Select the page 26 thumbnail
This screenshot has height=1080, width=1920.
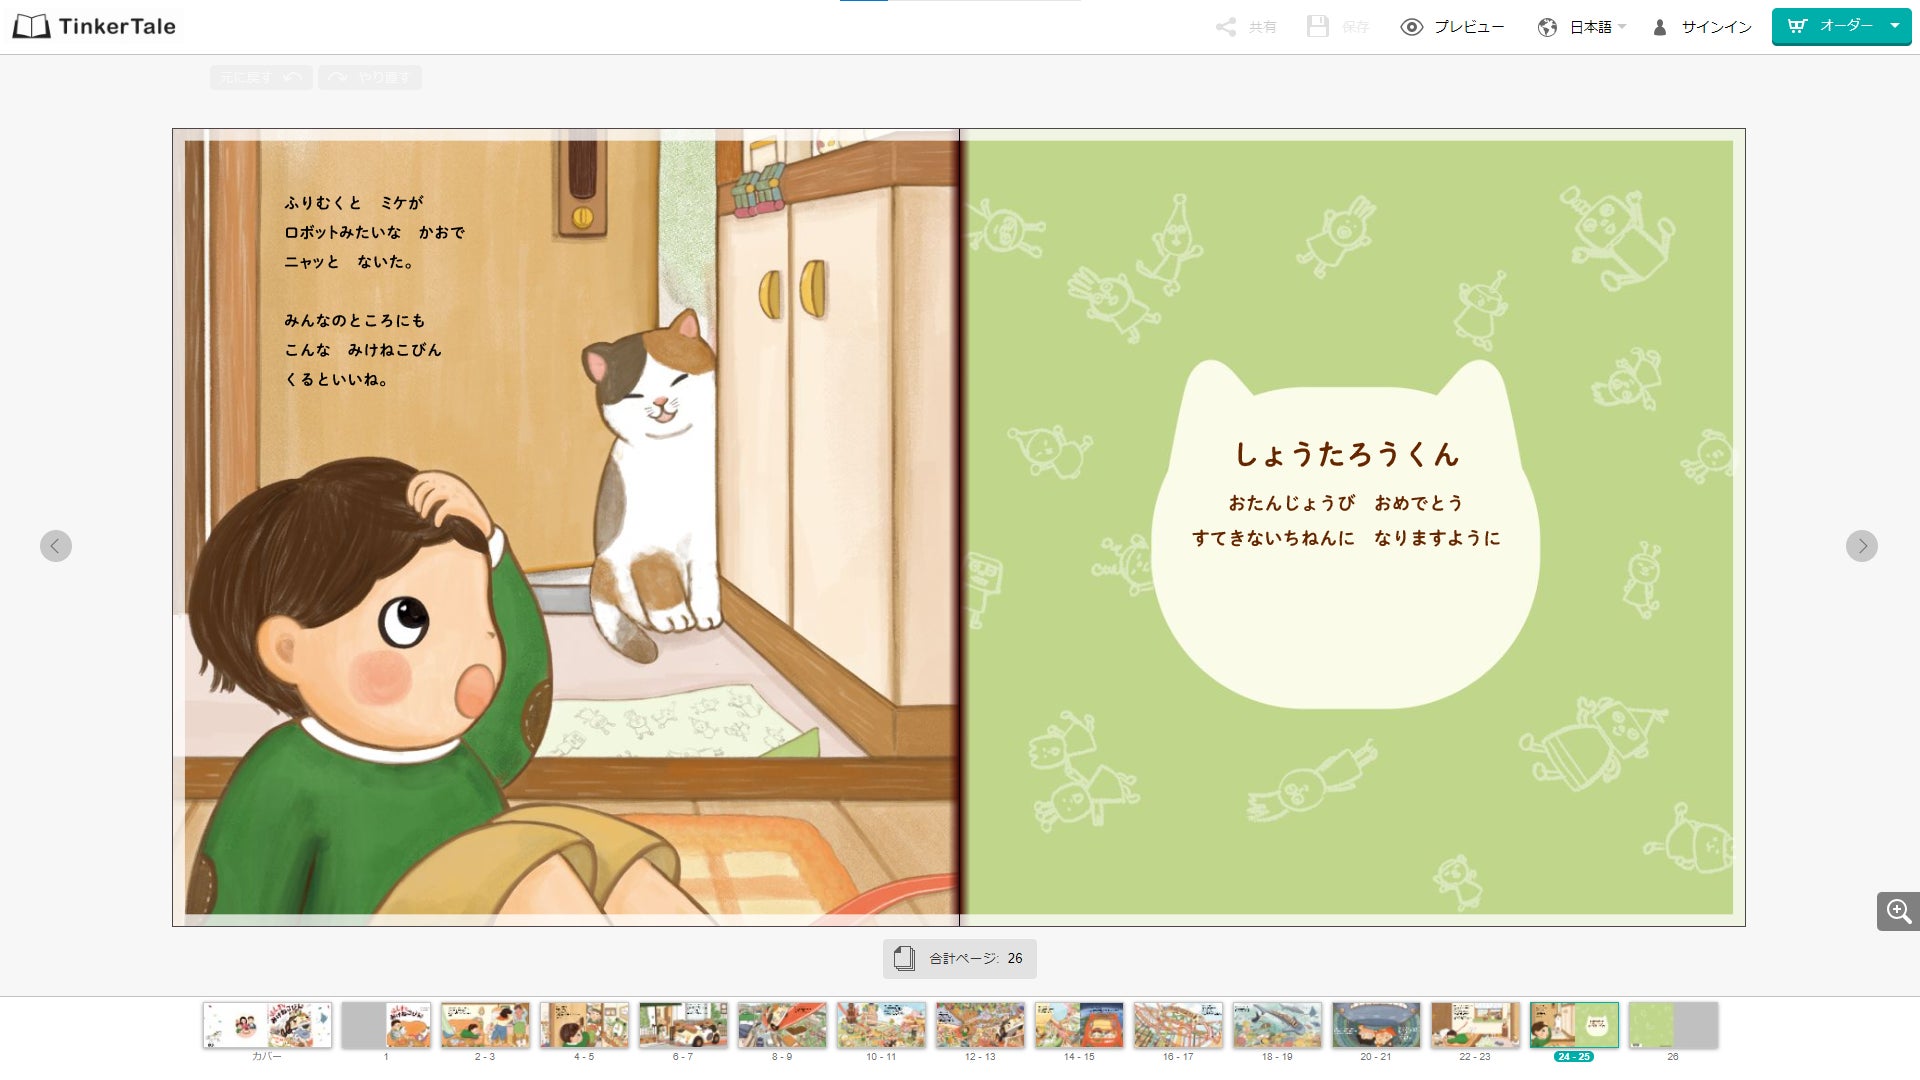click(x=1672, y=1025)
